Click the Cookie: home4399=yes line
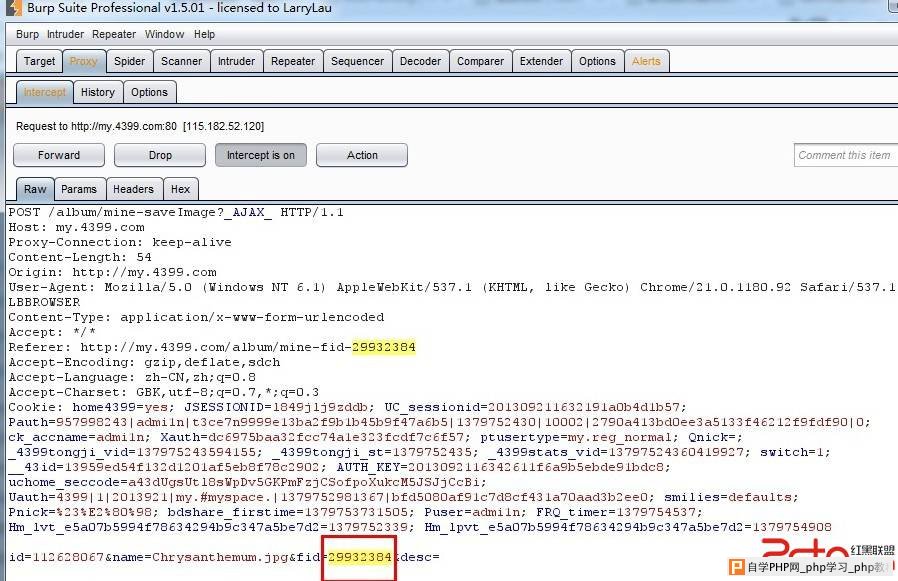The image size is (898, 581). coord(347,407)
